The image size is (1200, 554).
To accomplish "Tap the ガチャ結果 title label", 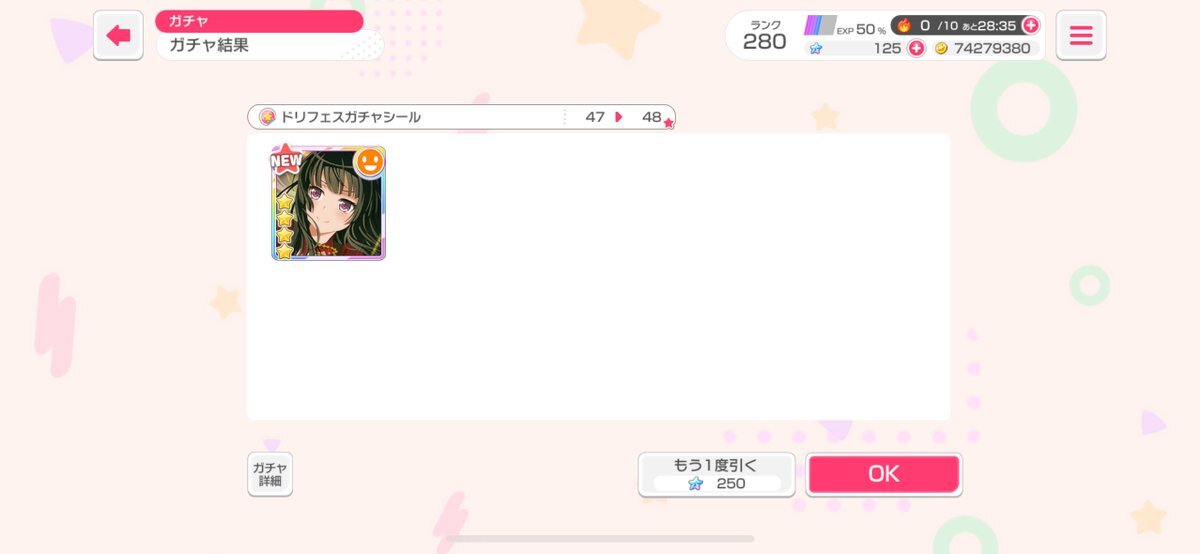I will tap(209, 45).
